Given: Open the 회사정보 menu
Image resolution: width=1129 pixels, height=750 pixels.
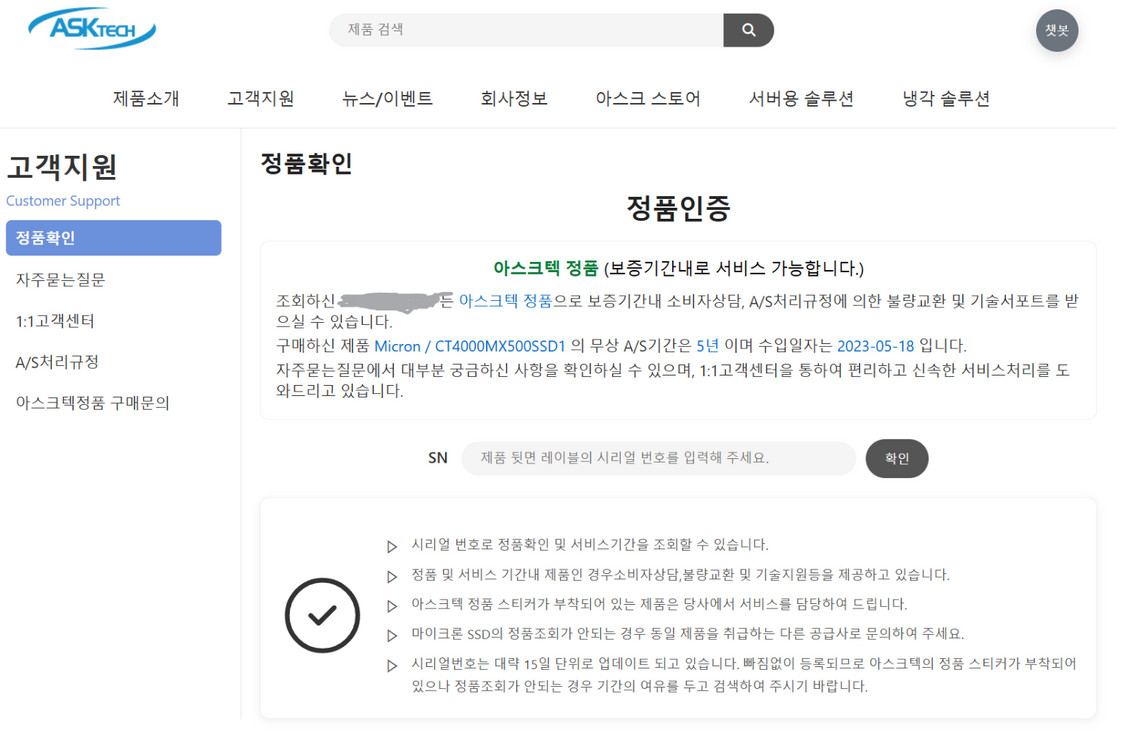Looking at the screenshot, I should (514, 98).
